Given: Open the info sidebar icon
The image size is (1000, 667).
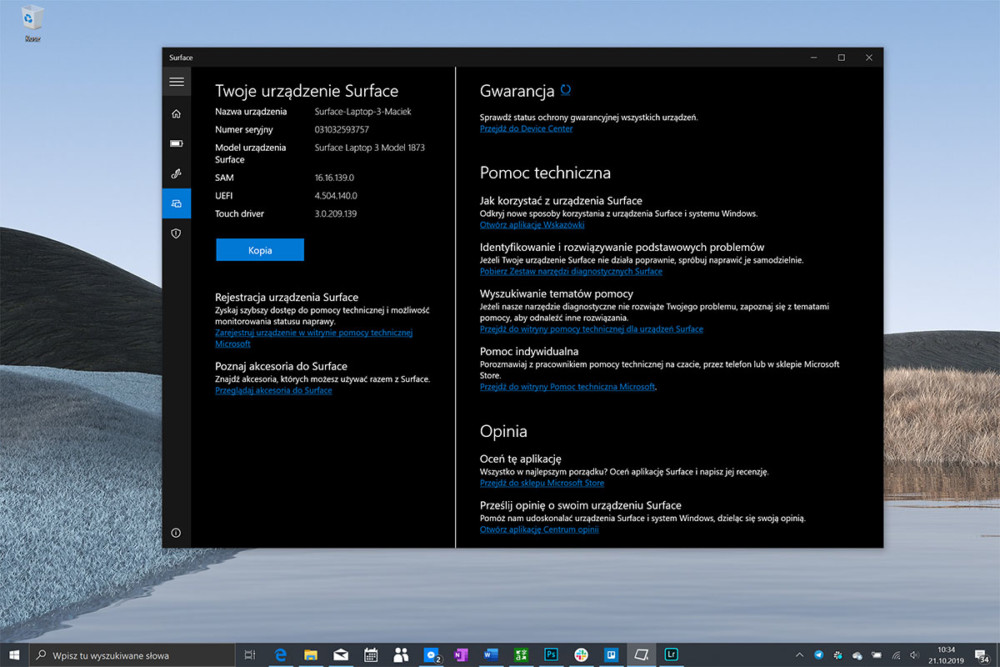Looking at the screenshot, I should [x=176, y=532].
